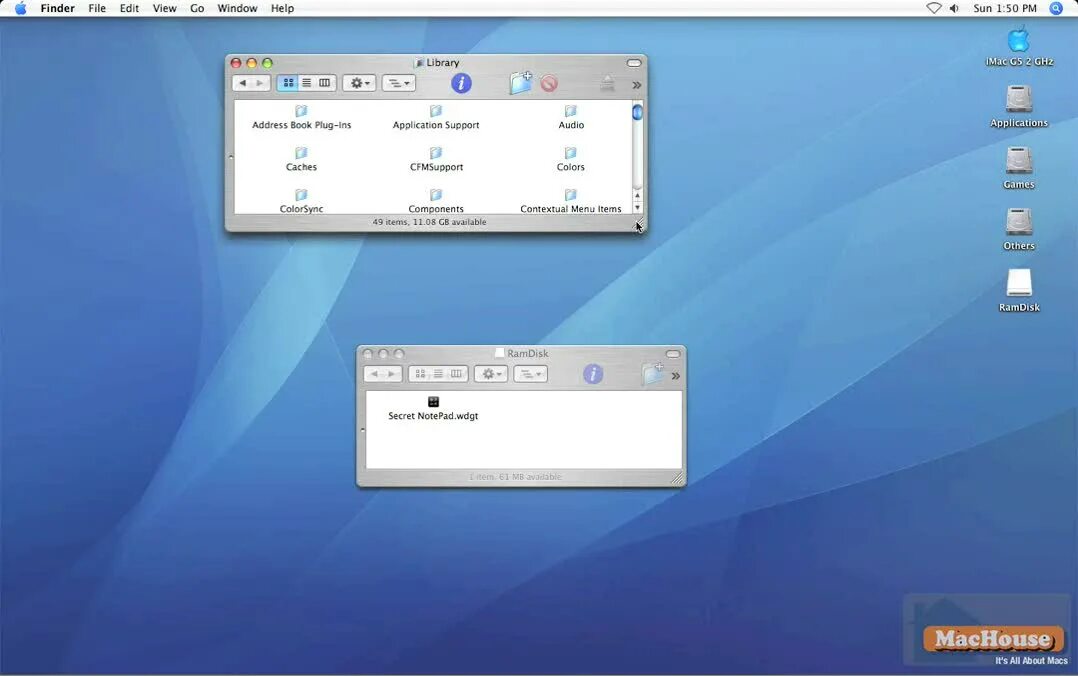Select the Games drive on desktop
The image size is (1078, 676).
[1019, 168]
